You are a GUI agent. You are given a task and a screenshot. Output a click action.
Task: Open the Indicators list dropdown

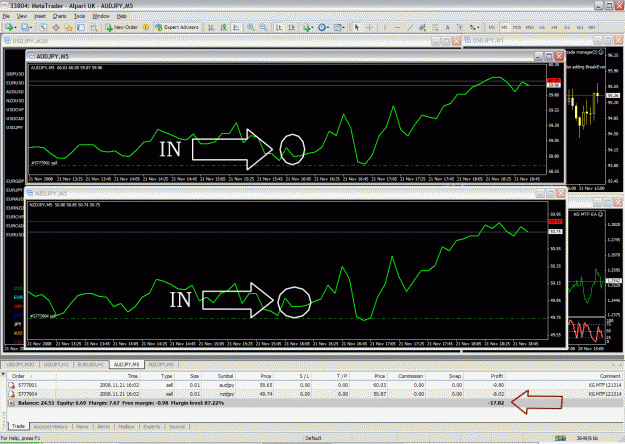pos(308,27)
